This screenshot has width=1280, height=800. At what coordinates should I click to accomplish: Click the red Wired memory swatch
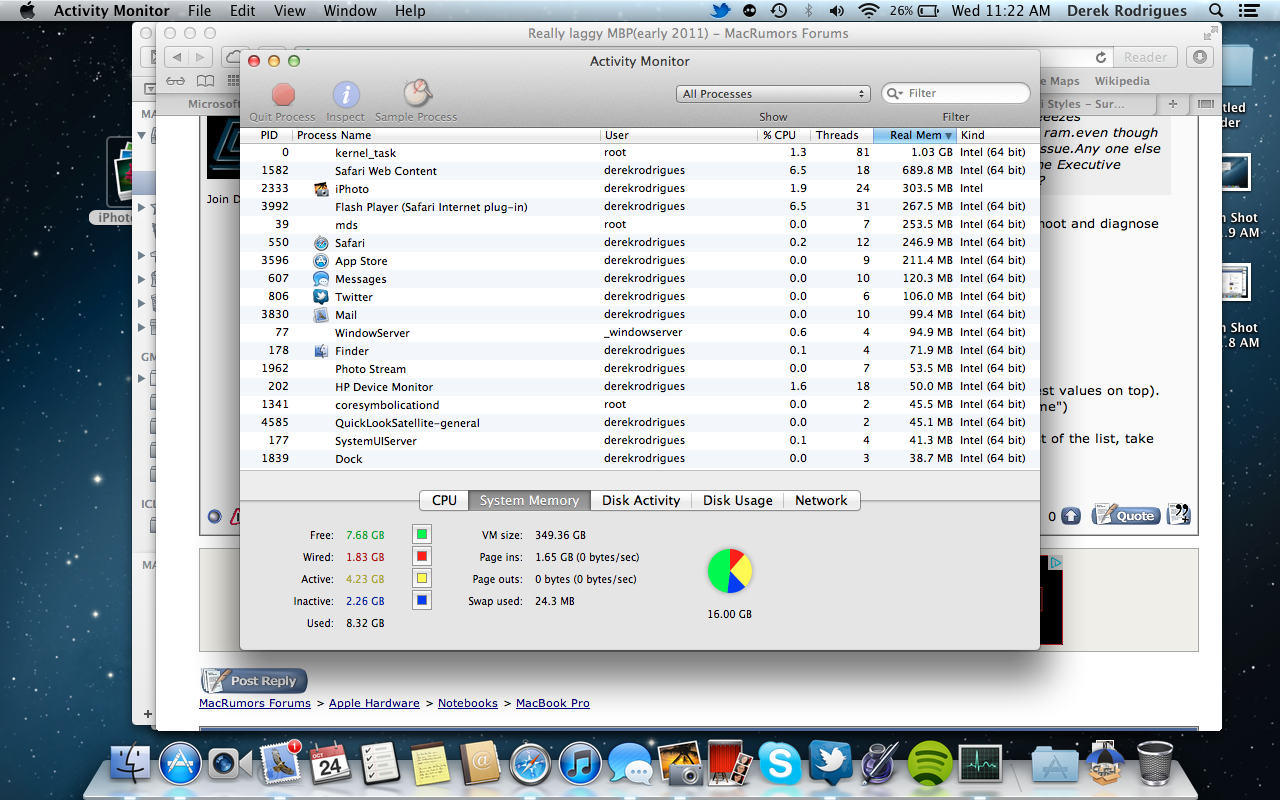tap(422, 557)
